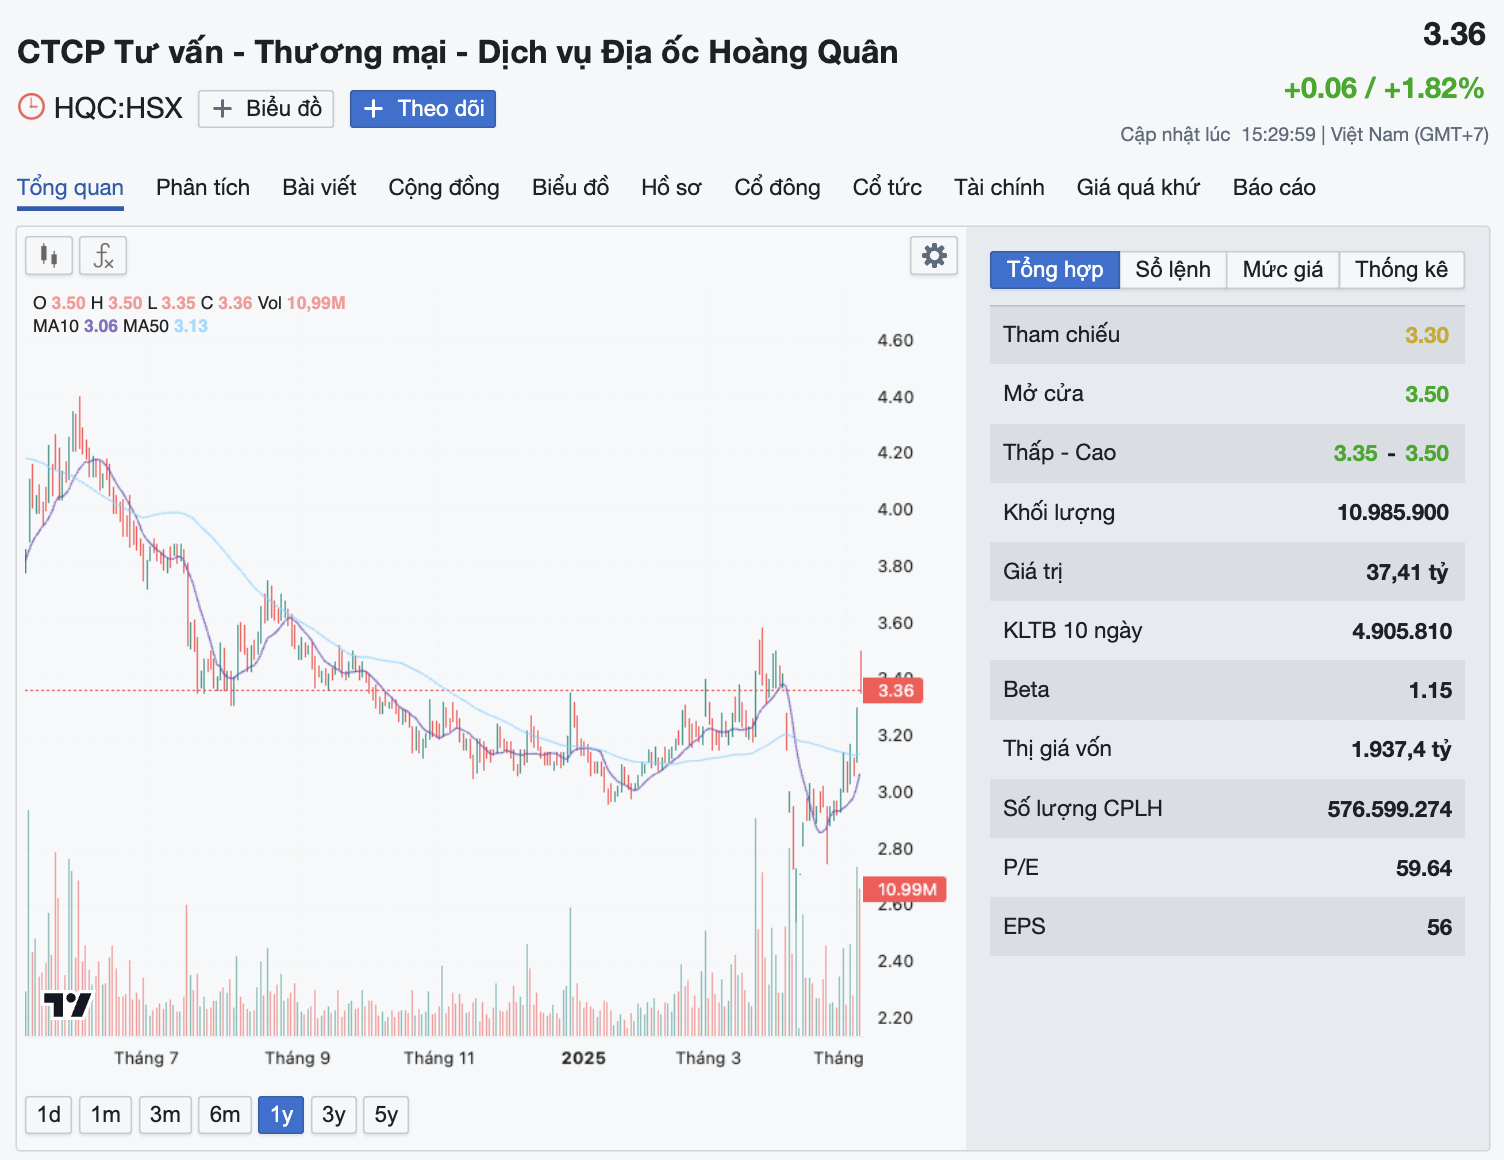Click the 10.99M volume label

point(905,889)
